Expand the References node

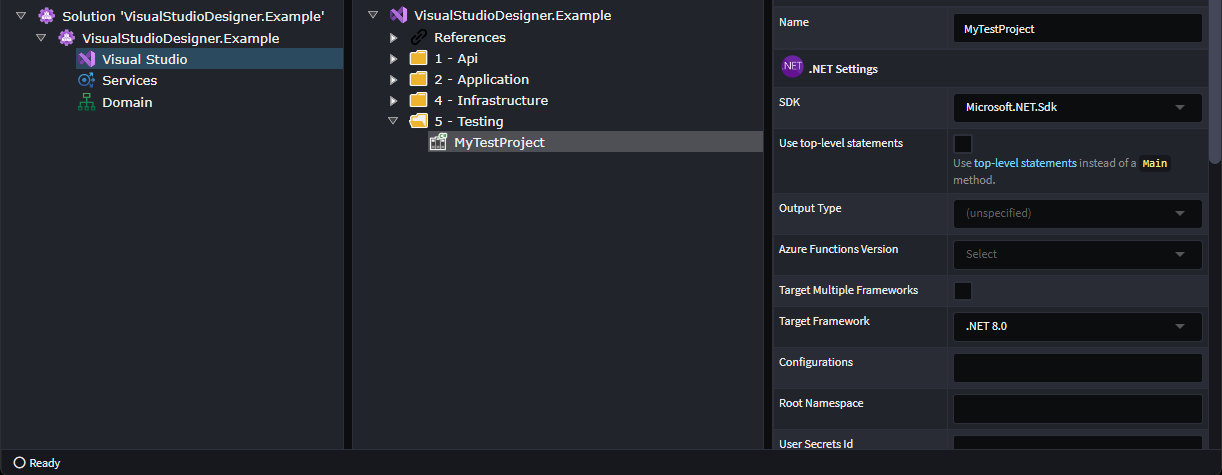394,37
